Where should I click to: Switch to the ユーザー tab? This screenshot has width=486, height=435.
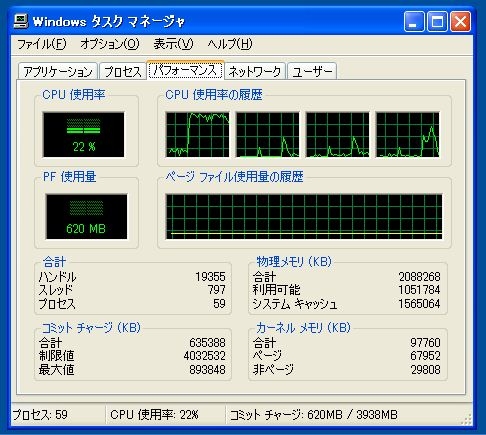click(x=312, y=71)
